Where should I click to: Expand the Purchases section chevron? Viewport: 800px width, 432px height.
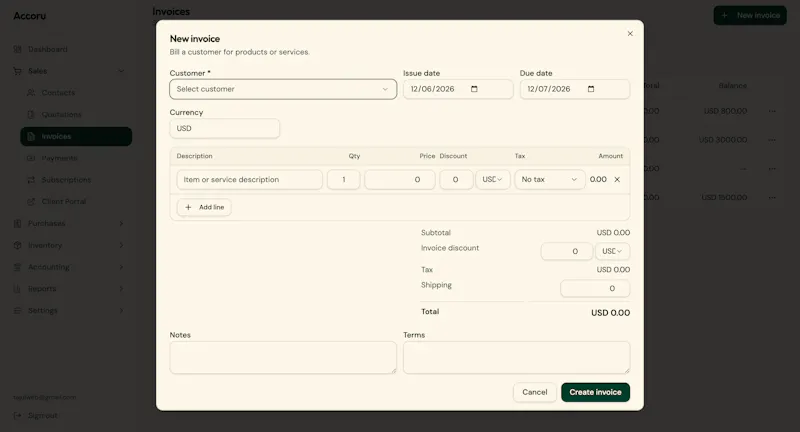(121, 223)
